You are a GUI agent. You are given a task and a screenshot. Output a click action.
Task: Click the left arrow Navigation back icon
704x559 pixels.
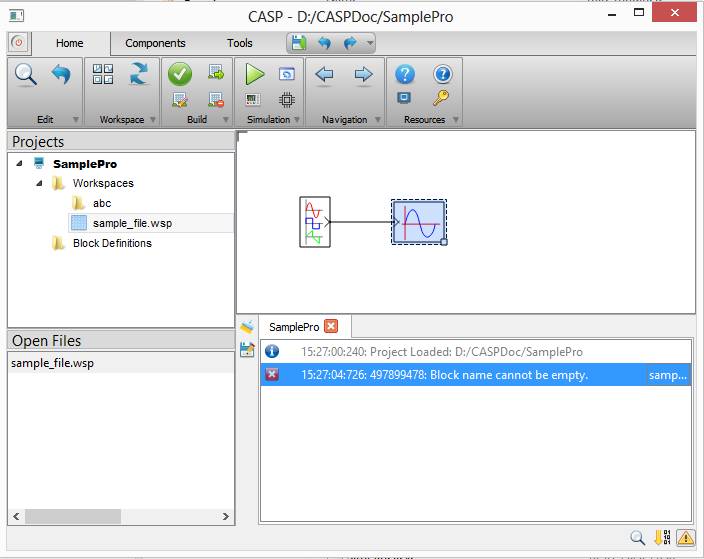point(324,74)
